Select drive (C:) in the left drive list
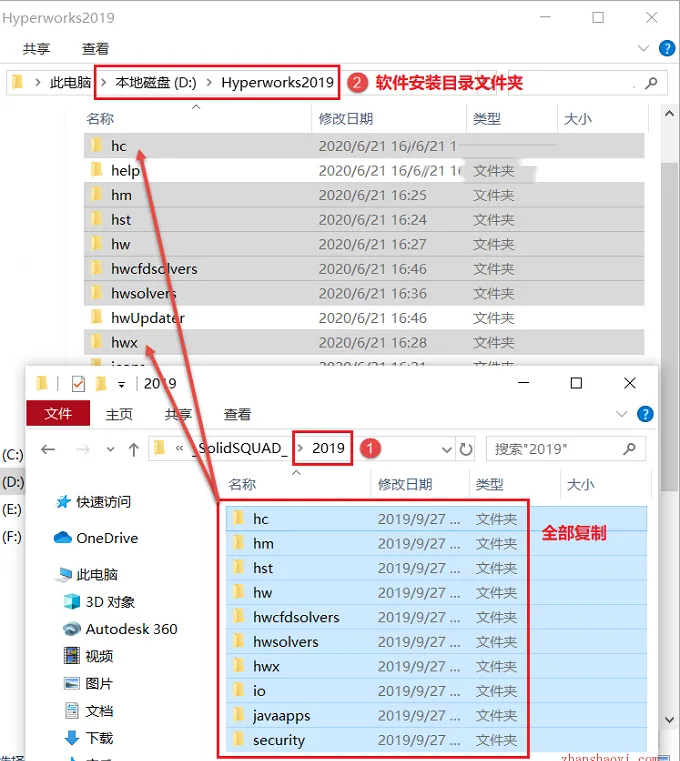Image resolution: width=680 pixels, height=761 pixels. coord(13,455)
